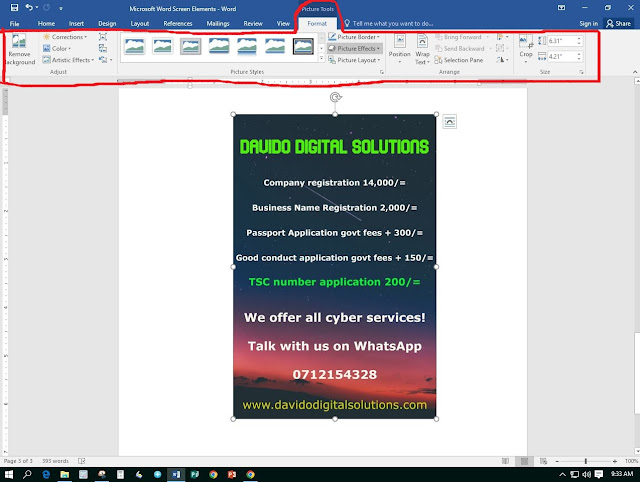The height and width of the screenshot is (482, 640).
Task: Open the Selection Pane
Action: pos(459,60)
